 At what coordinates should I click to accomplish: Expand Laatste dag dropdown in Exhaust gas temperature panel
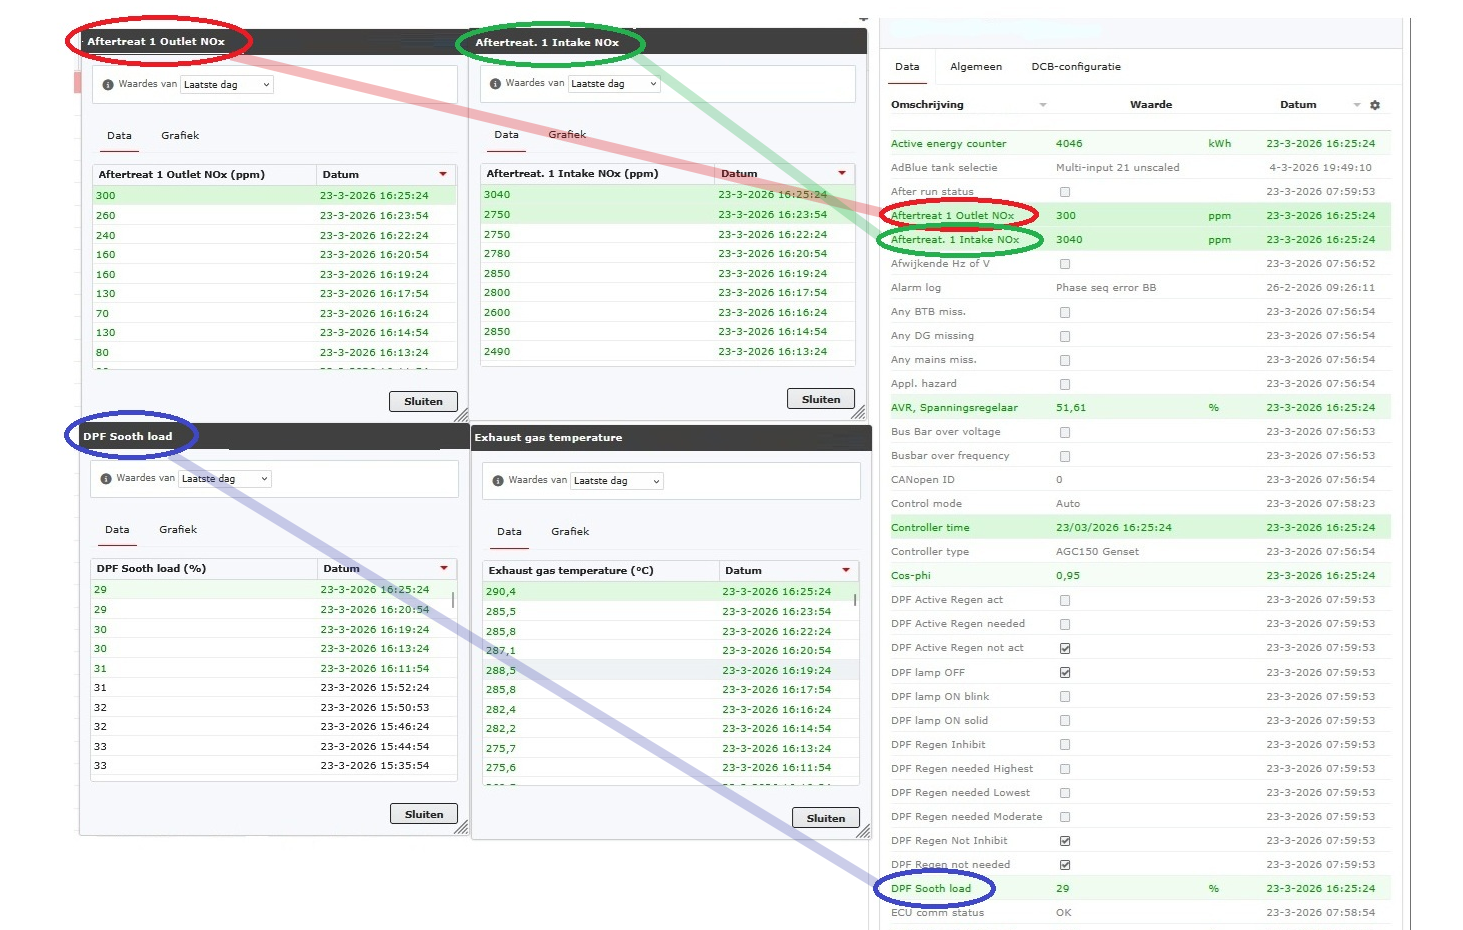(616, 481)
